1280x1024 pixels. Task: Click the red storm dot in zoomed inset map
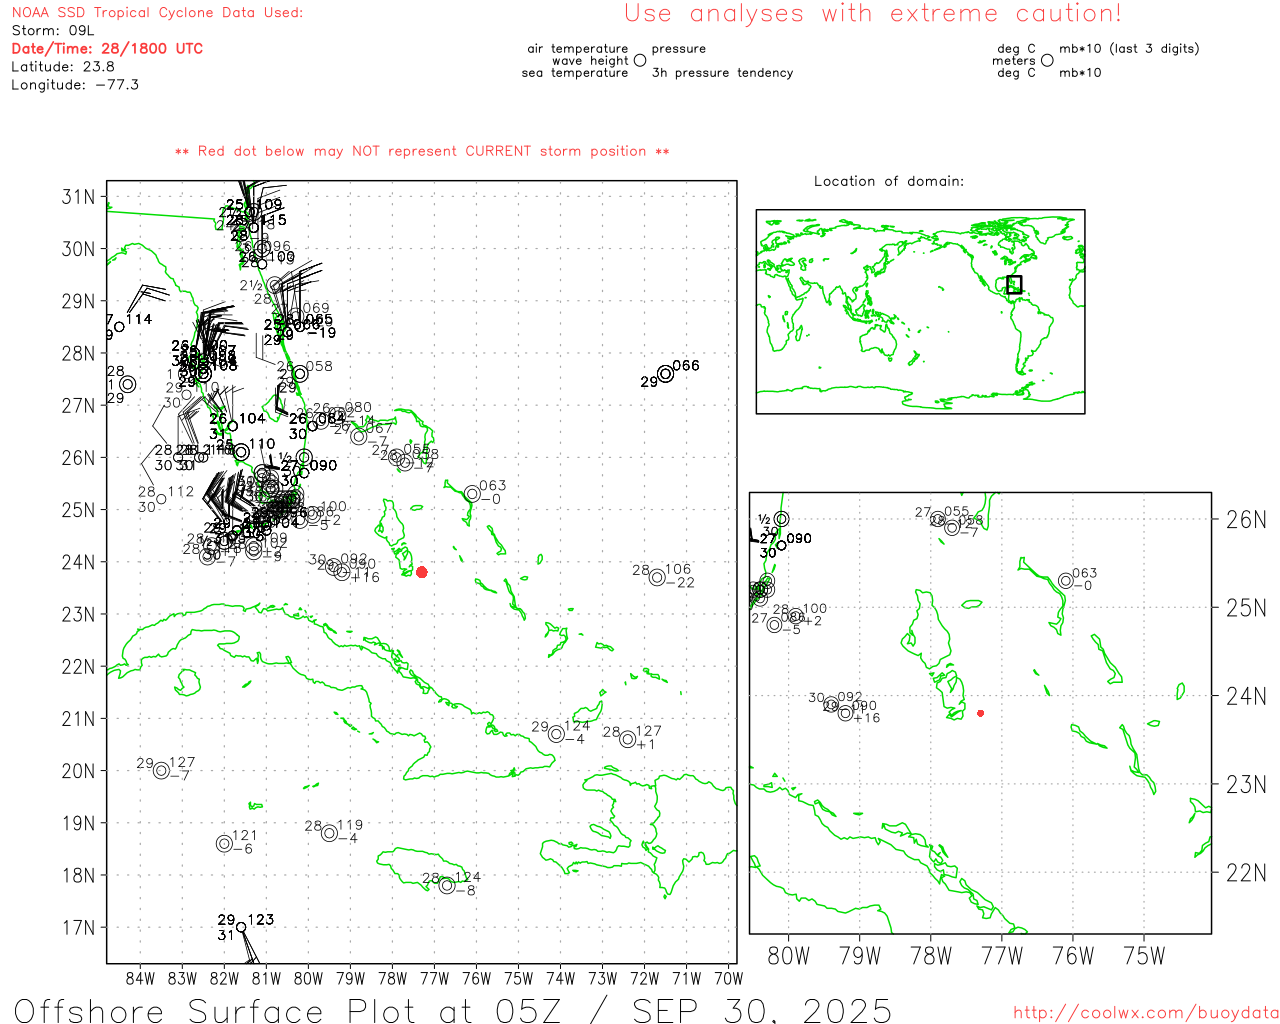coord(980,713)
